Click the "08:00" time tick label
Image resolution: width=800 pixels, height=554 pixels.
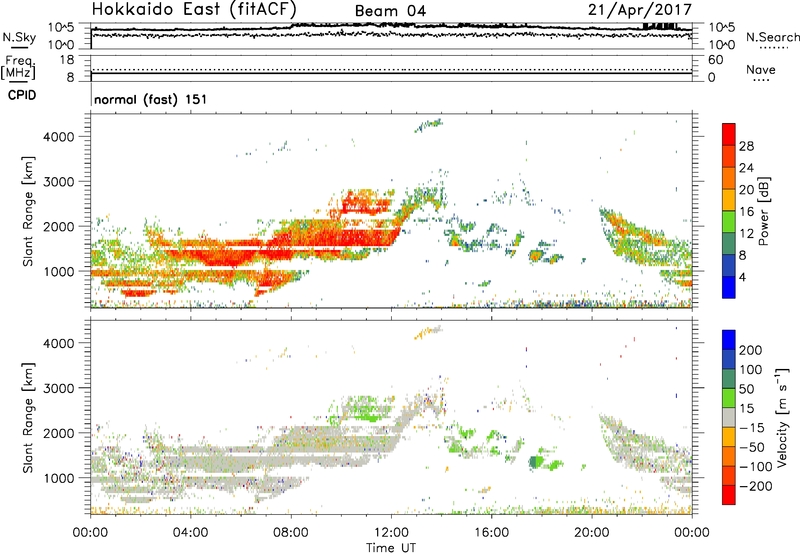pos(291,533)
